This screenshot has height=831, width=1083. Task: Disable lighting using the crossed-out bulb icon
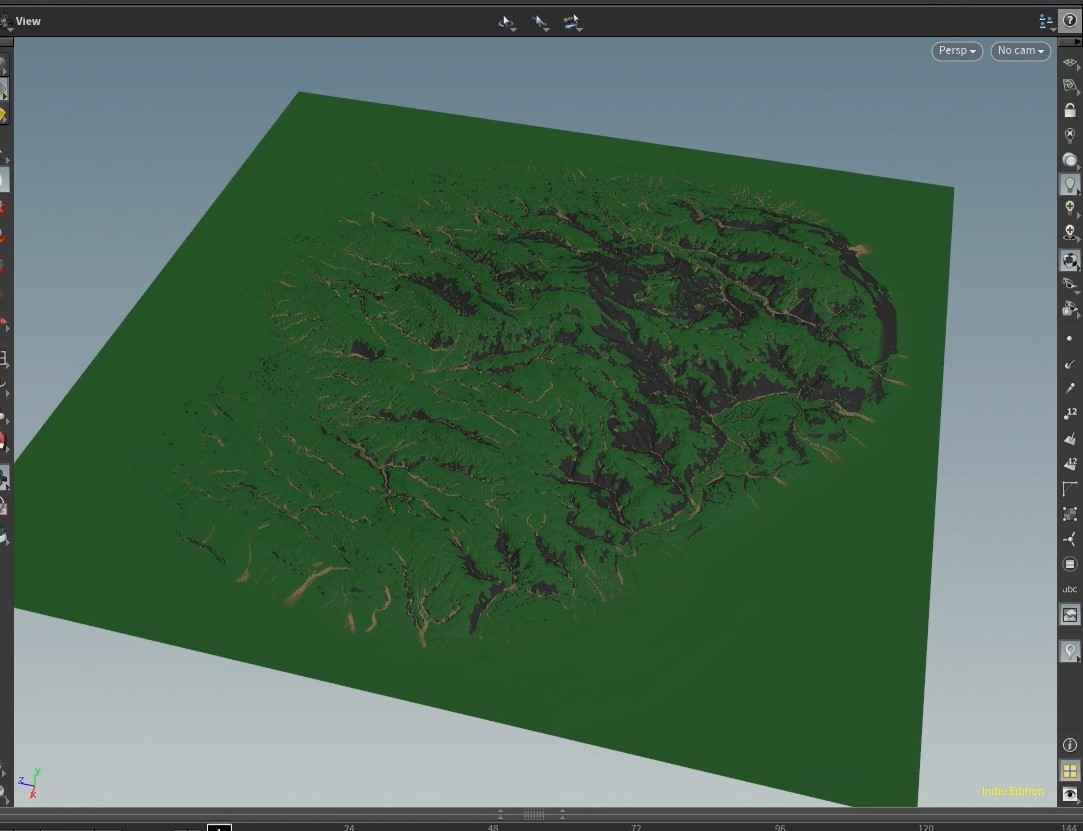(x=1070, y=135)
